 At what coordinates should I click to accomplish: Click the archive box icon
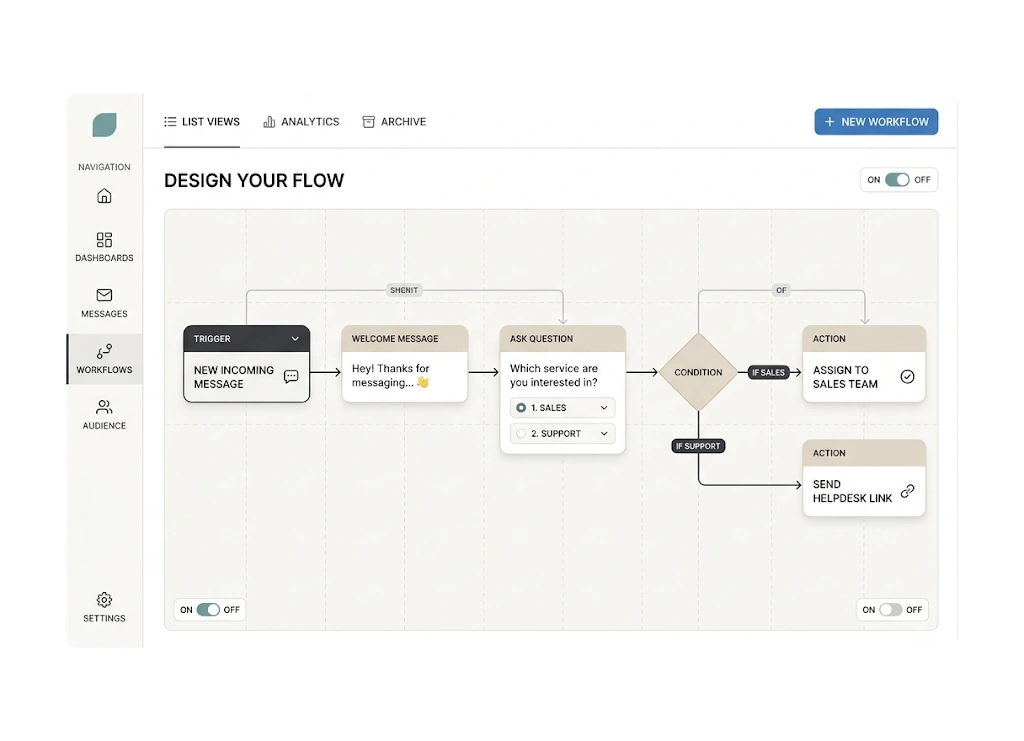click(x=368, y=121)
